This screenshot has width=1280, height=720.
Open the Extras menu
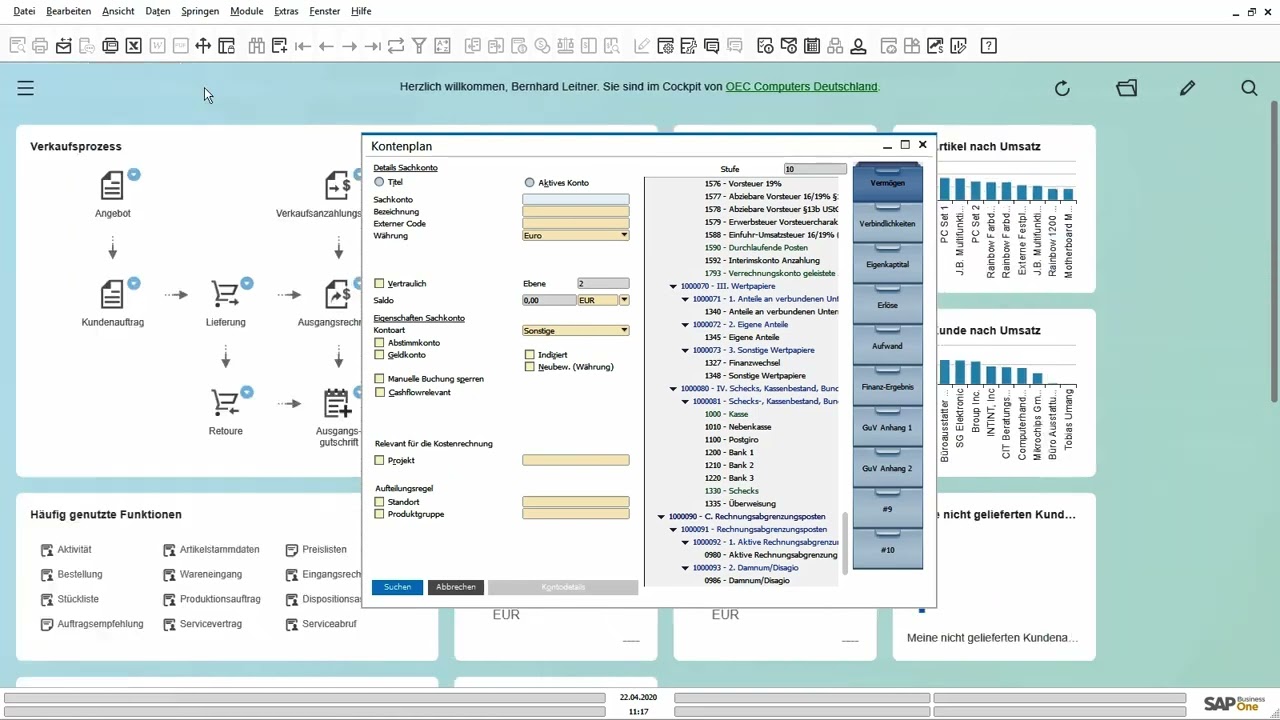pos(286,11)
